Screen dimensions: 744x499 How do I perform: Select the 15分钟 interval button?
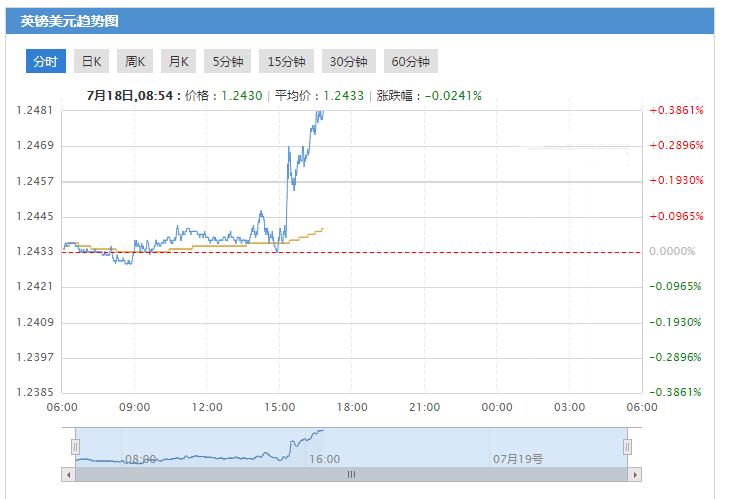(285, 61)
